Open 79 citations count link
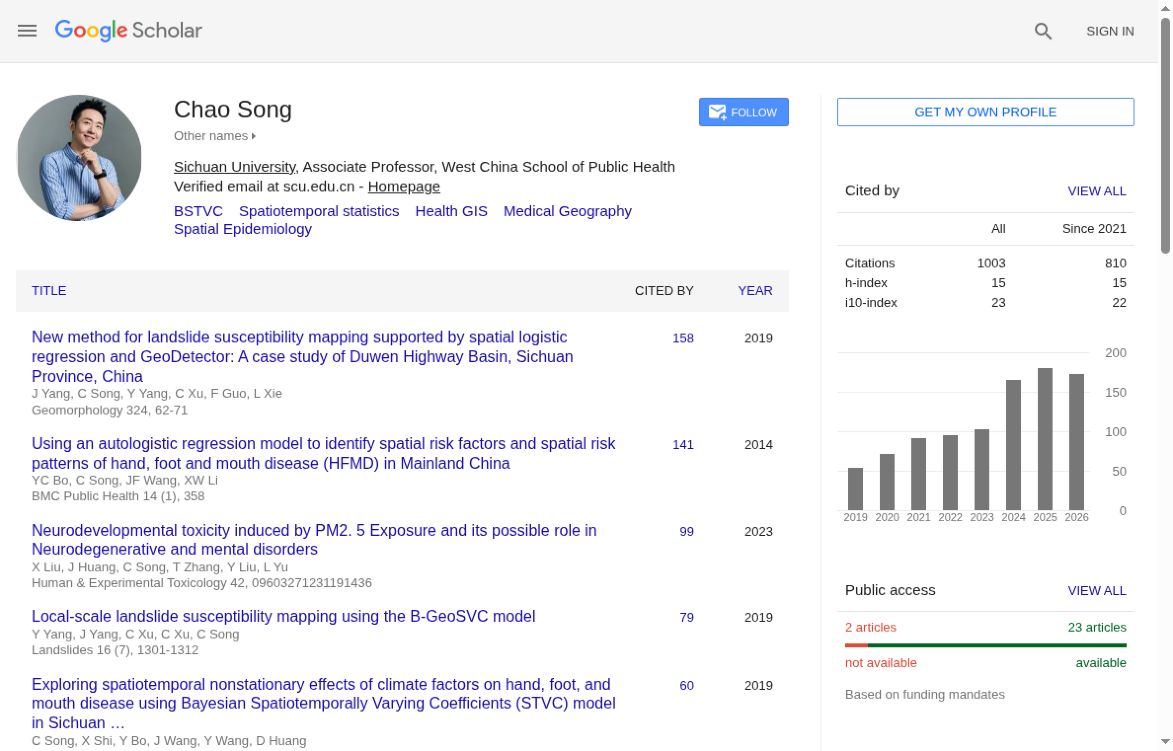 coord(686,618)
